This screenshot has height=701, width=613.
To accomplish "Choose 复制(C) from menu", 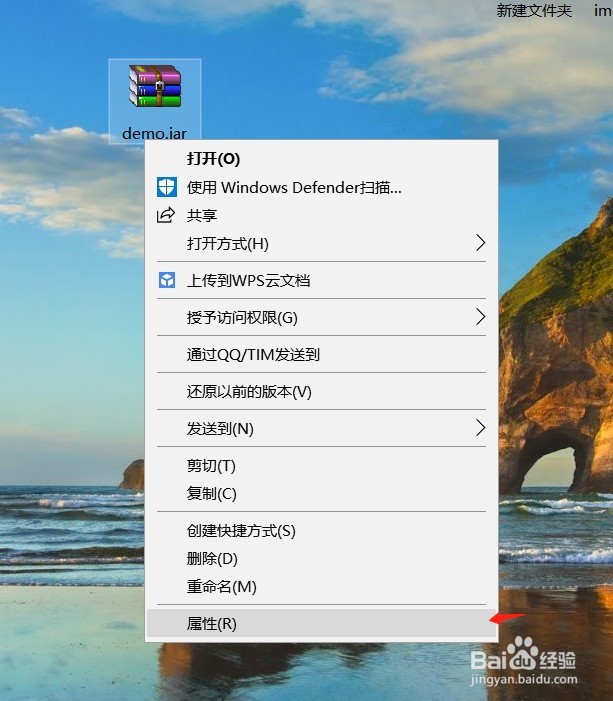I will tap(321, 494).
